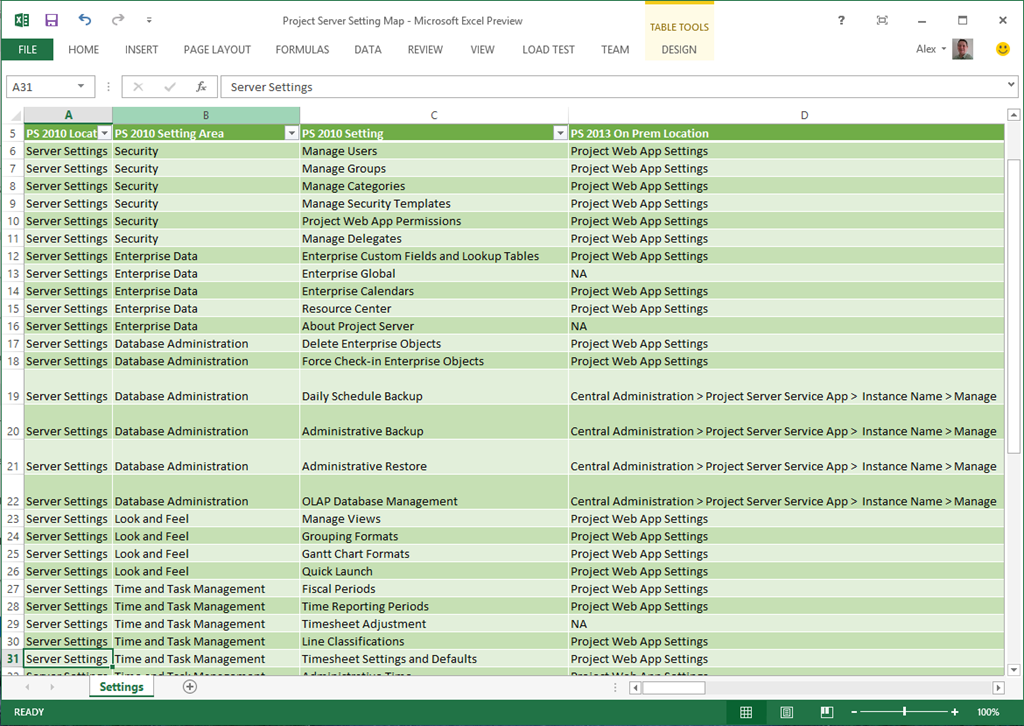This screenshot has width=1024, height=726.
Task: Click the vertical scrollbar thumb
Action: [1013, 306]
